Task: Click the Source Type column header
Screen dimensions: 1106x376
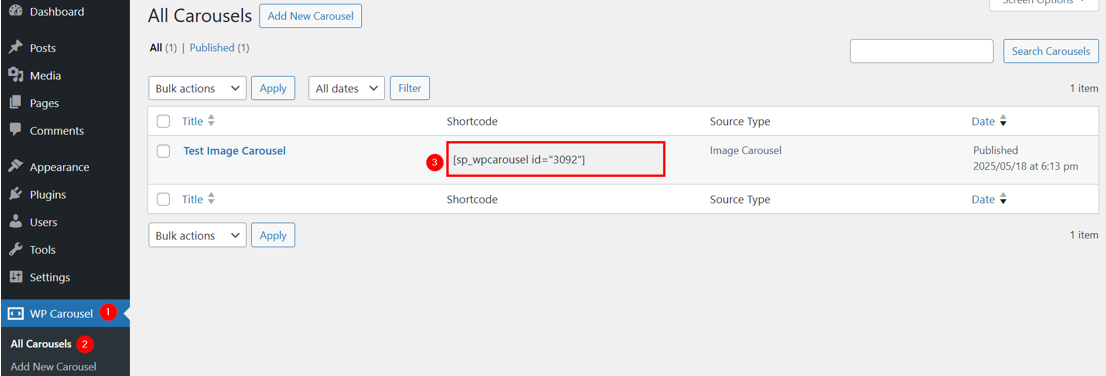Action: coord(740,121)
